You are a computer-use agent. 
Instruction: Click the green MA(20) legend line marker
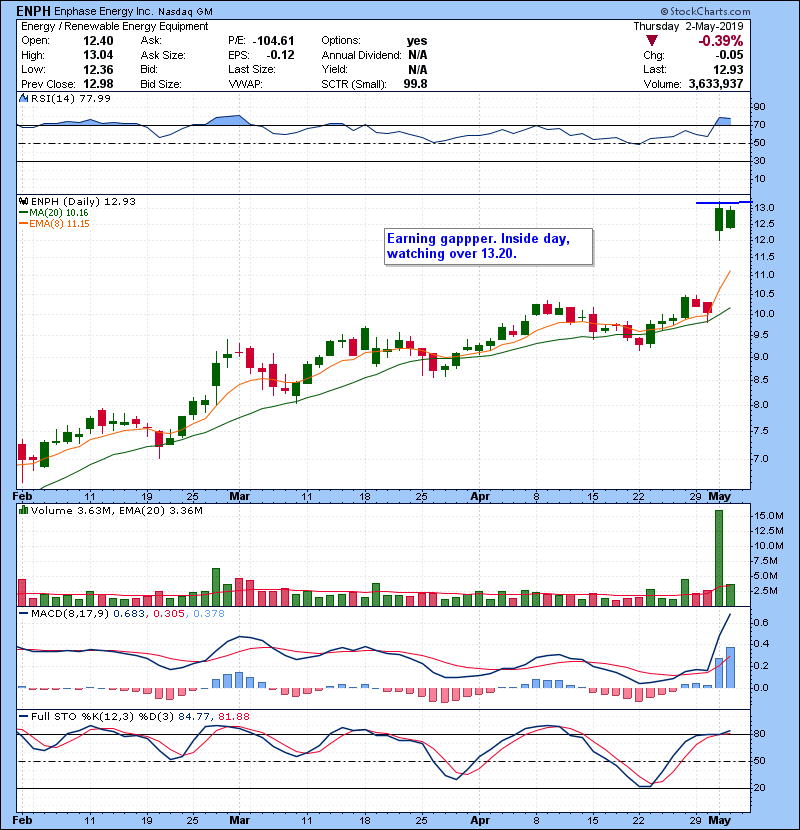click(x=24, y=212)
